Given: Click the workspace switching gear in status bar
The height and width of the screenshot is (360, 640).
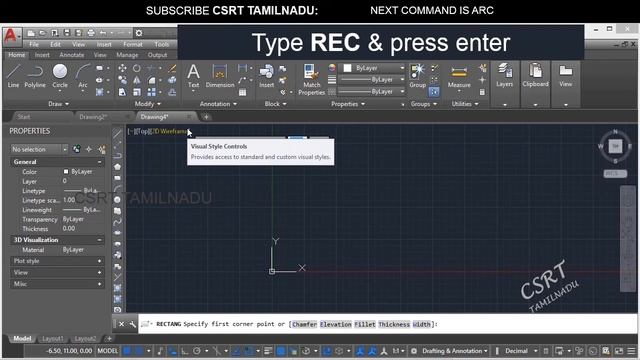Looking at the screenshot, I should pos(413,351).
